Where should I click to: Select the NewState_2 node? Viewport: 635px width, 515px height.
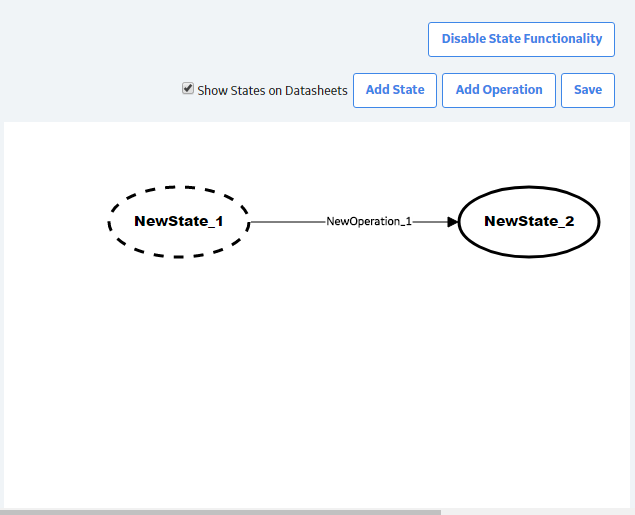[x=529, y=221]
